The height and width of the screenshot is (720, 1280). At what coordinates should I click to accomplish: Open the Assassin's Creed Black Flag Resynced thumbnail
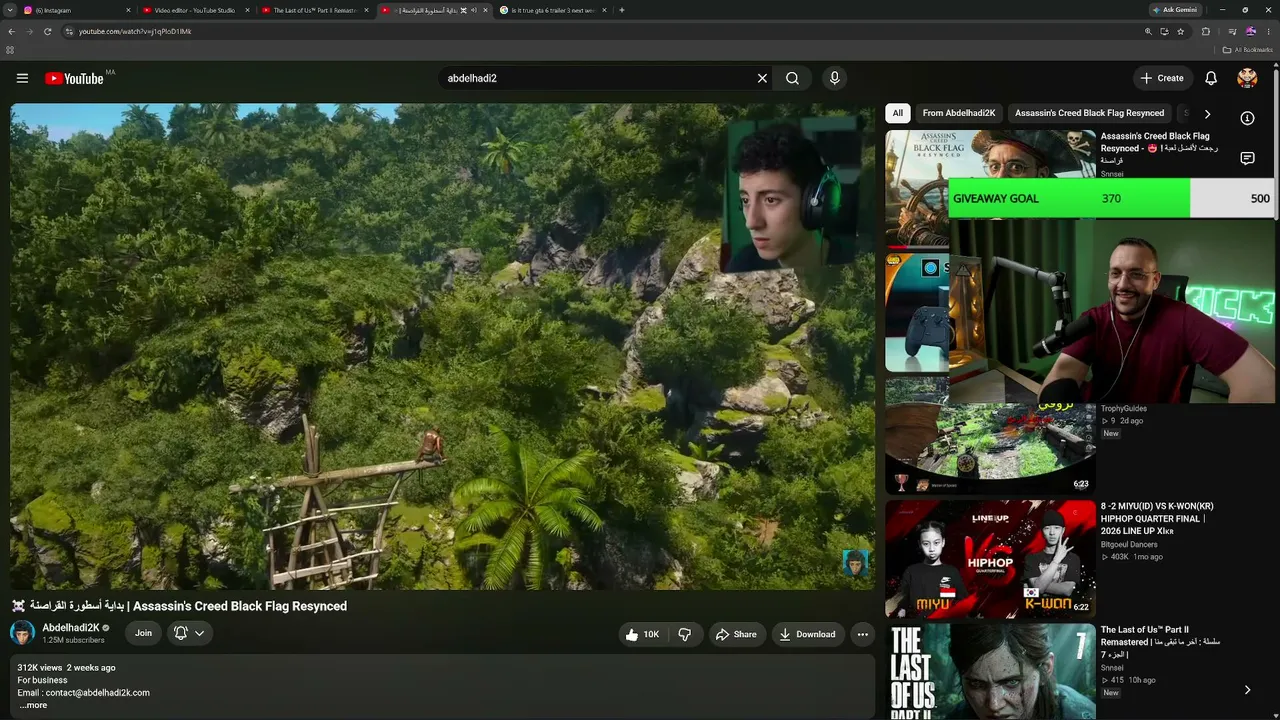tap(916, 188)
